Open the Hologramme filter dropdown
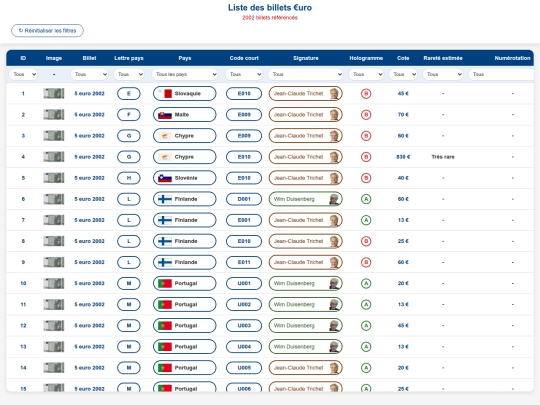Viewport: 540px width, 405px height. coord(366,74)
